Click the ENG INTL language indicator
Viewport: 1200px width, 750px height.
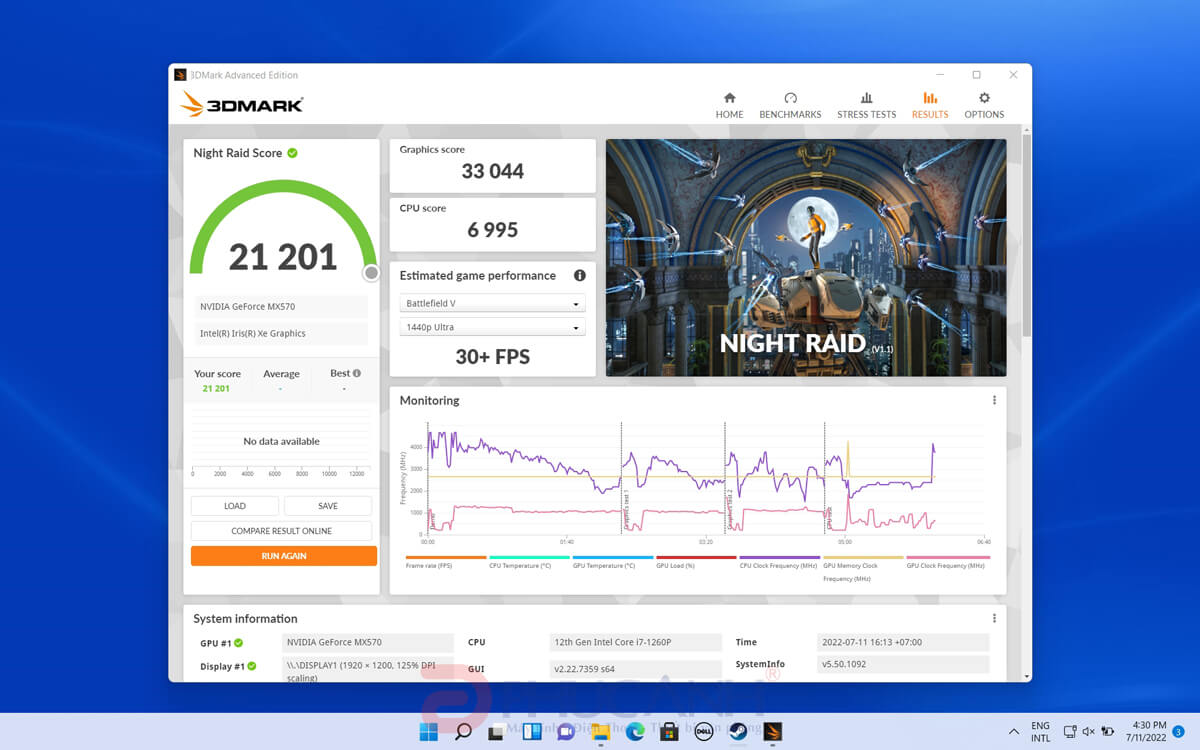pyautogui.click(x=1041, y=732)
